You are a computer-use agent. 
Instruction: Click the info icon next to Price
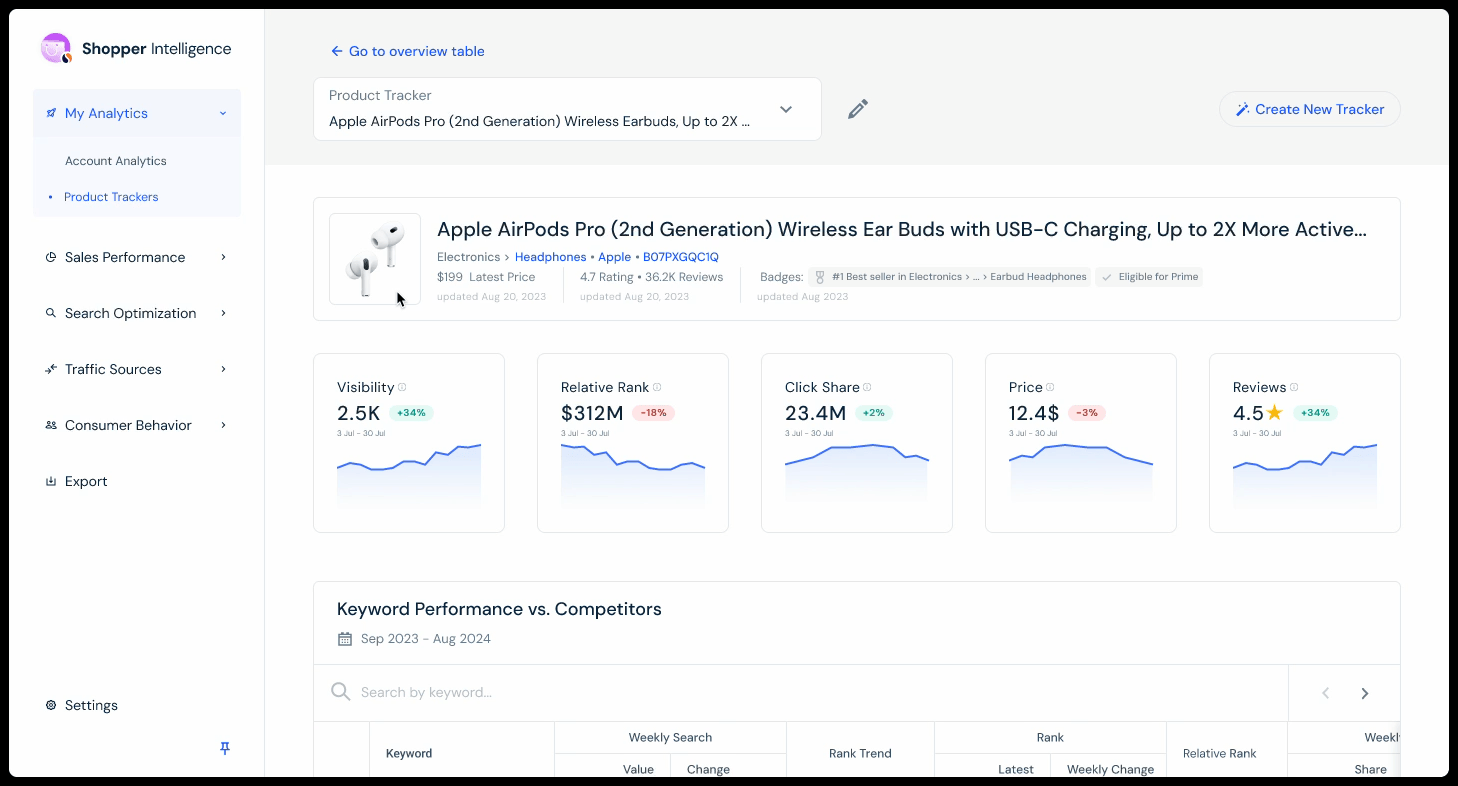tap(1050, 387)
